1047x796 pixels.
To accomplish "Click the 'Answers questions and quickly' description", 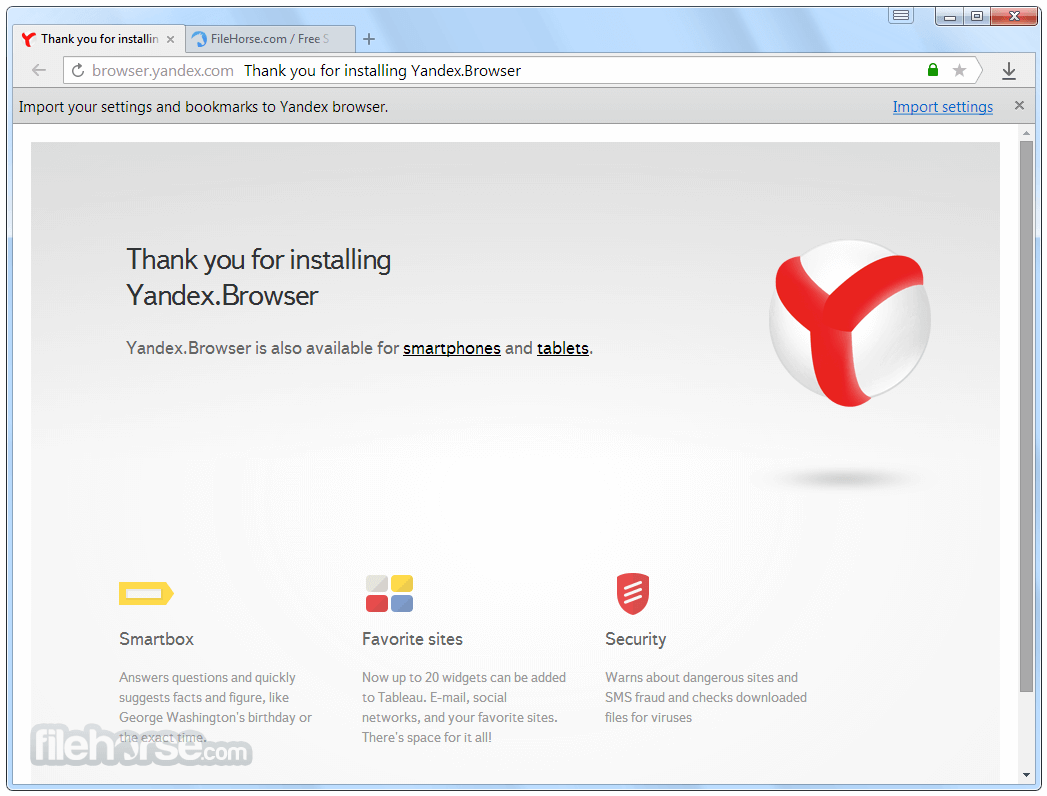I will pyautogui.click(x=215, y=707).
